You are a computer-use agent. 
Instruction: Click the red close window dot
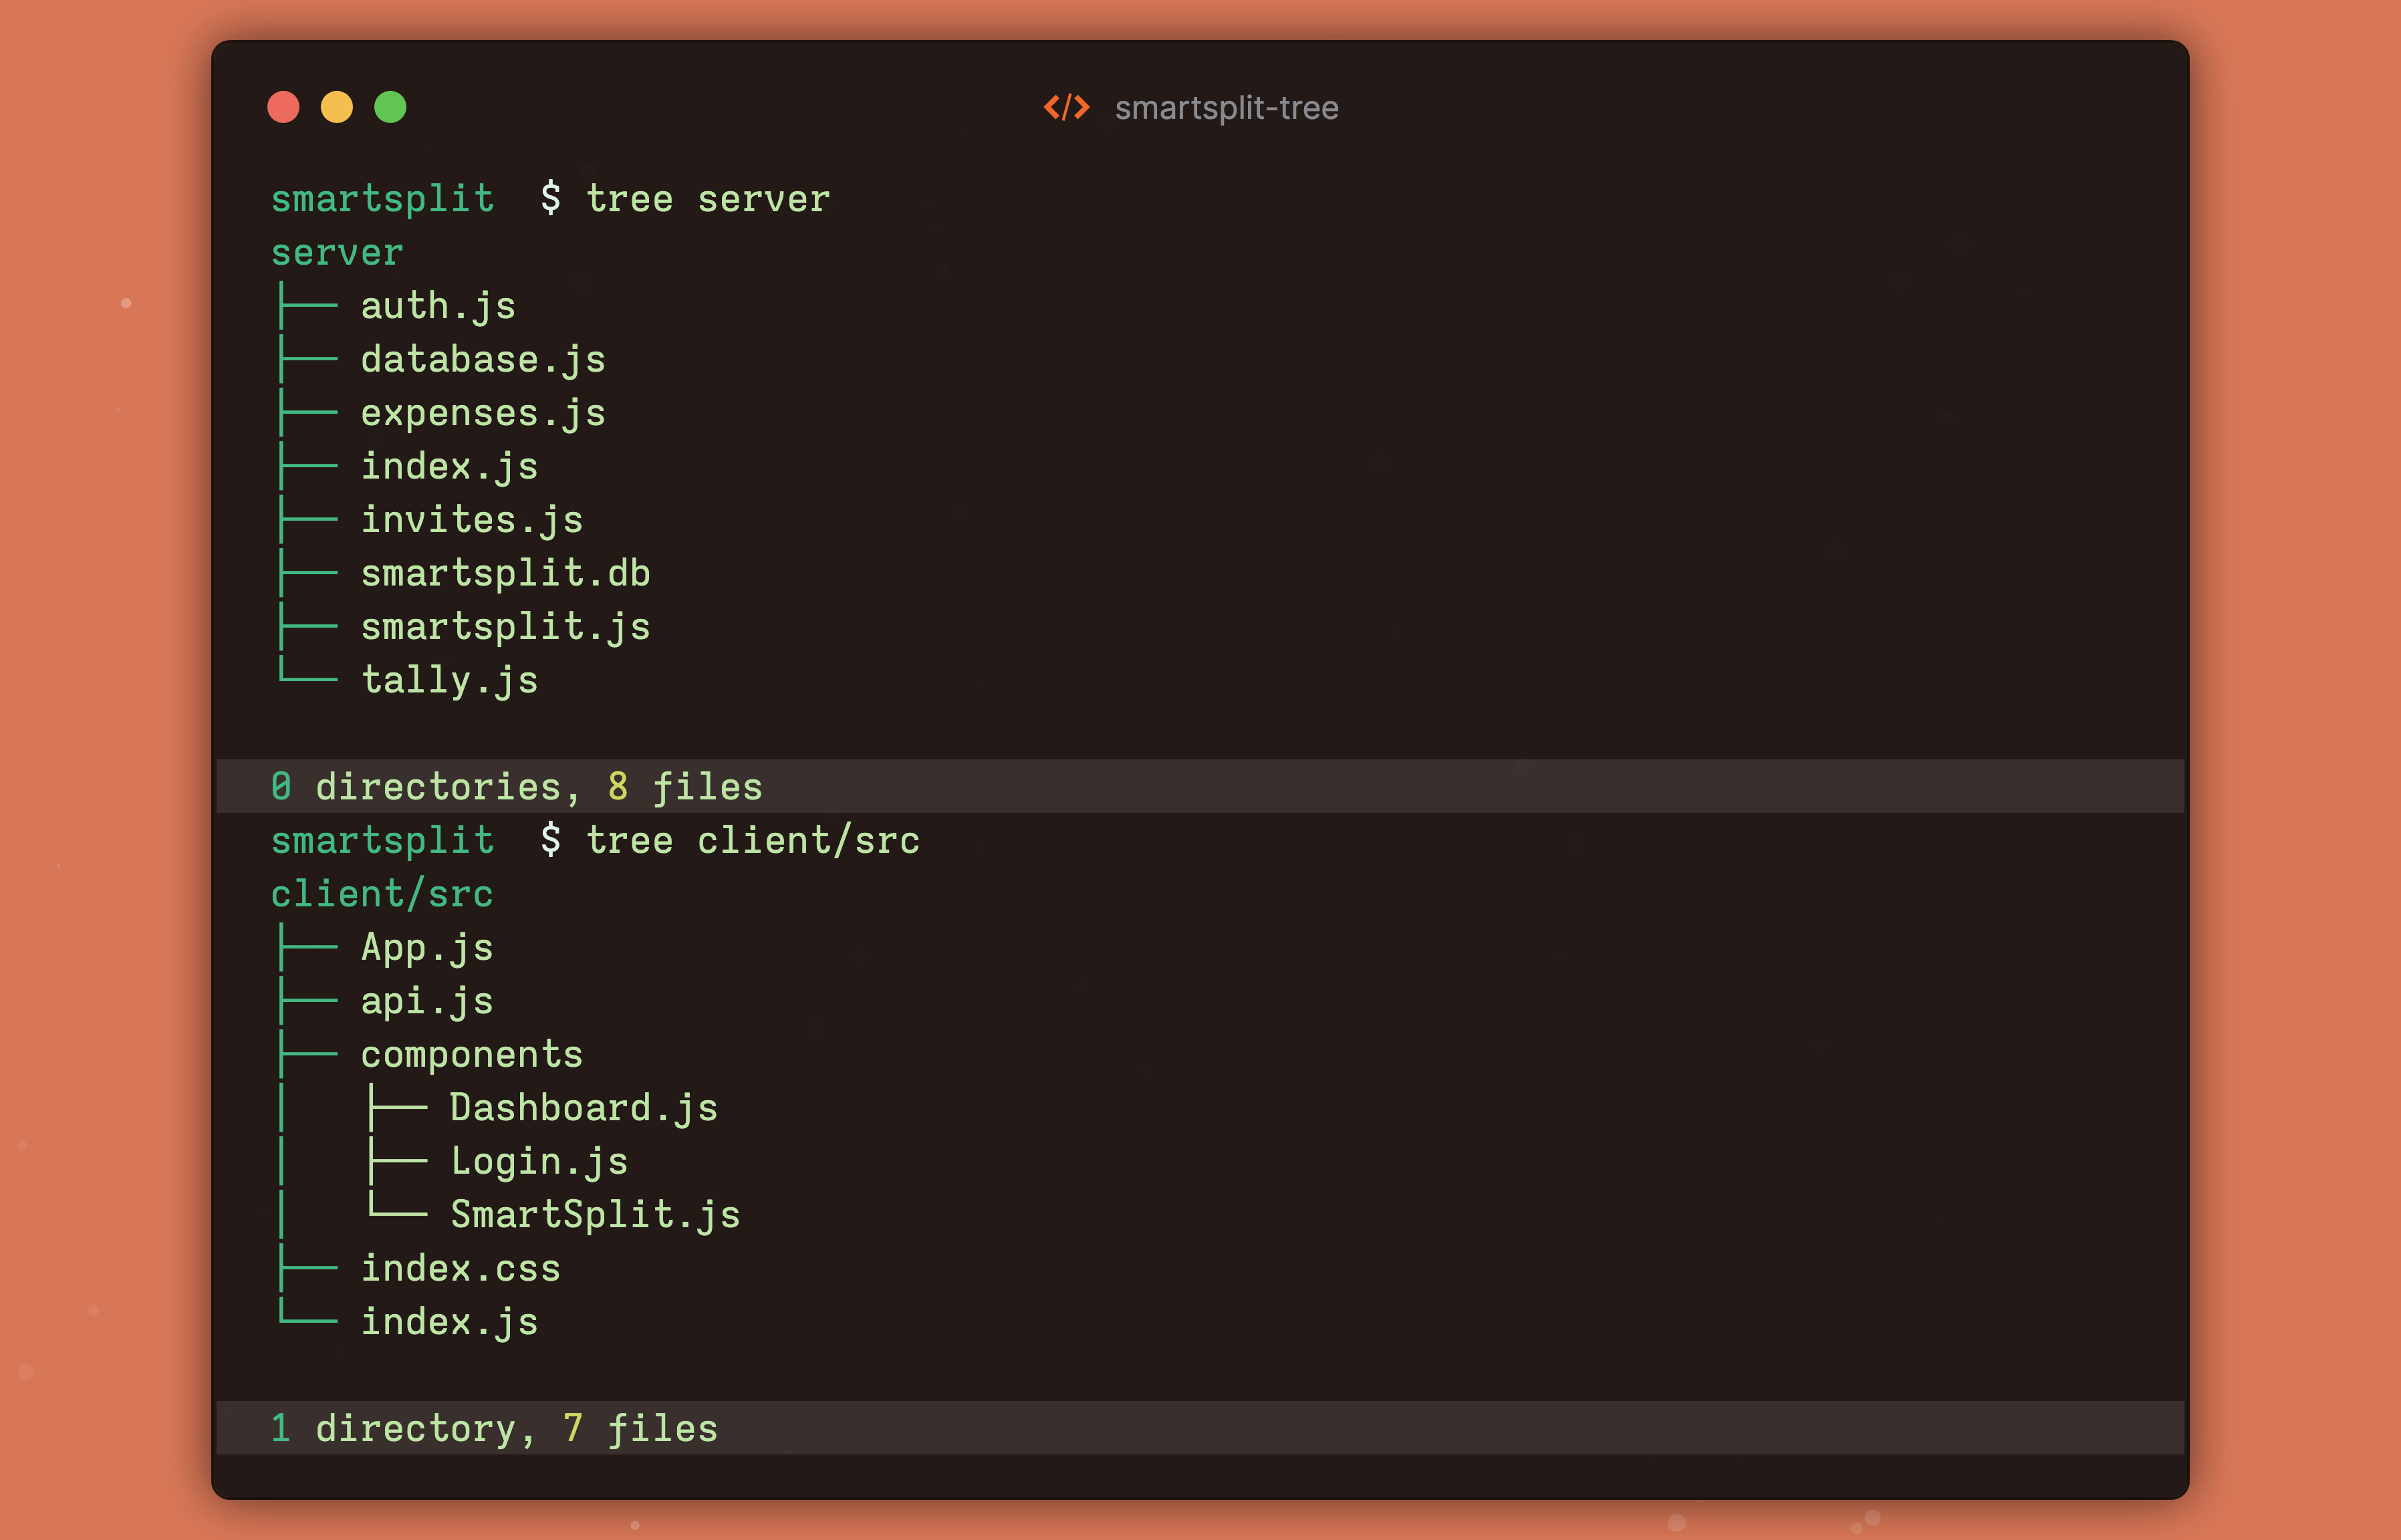click(x=283, y=107)
